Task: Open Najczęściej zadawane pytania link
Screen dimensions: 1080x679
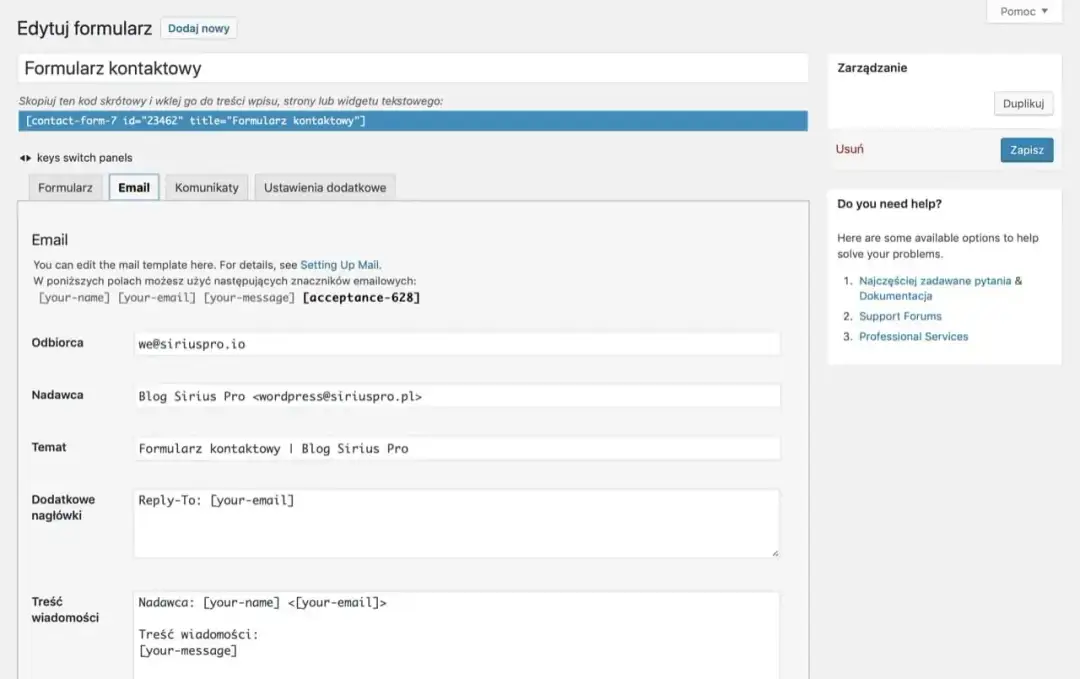Action: click(x=936, y=280)
